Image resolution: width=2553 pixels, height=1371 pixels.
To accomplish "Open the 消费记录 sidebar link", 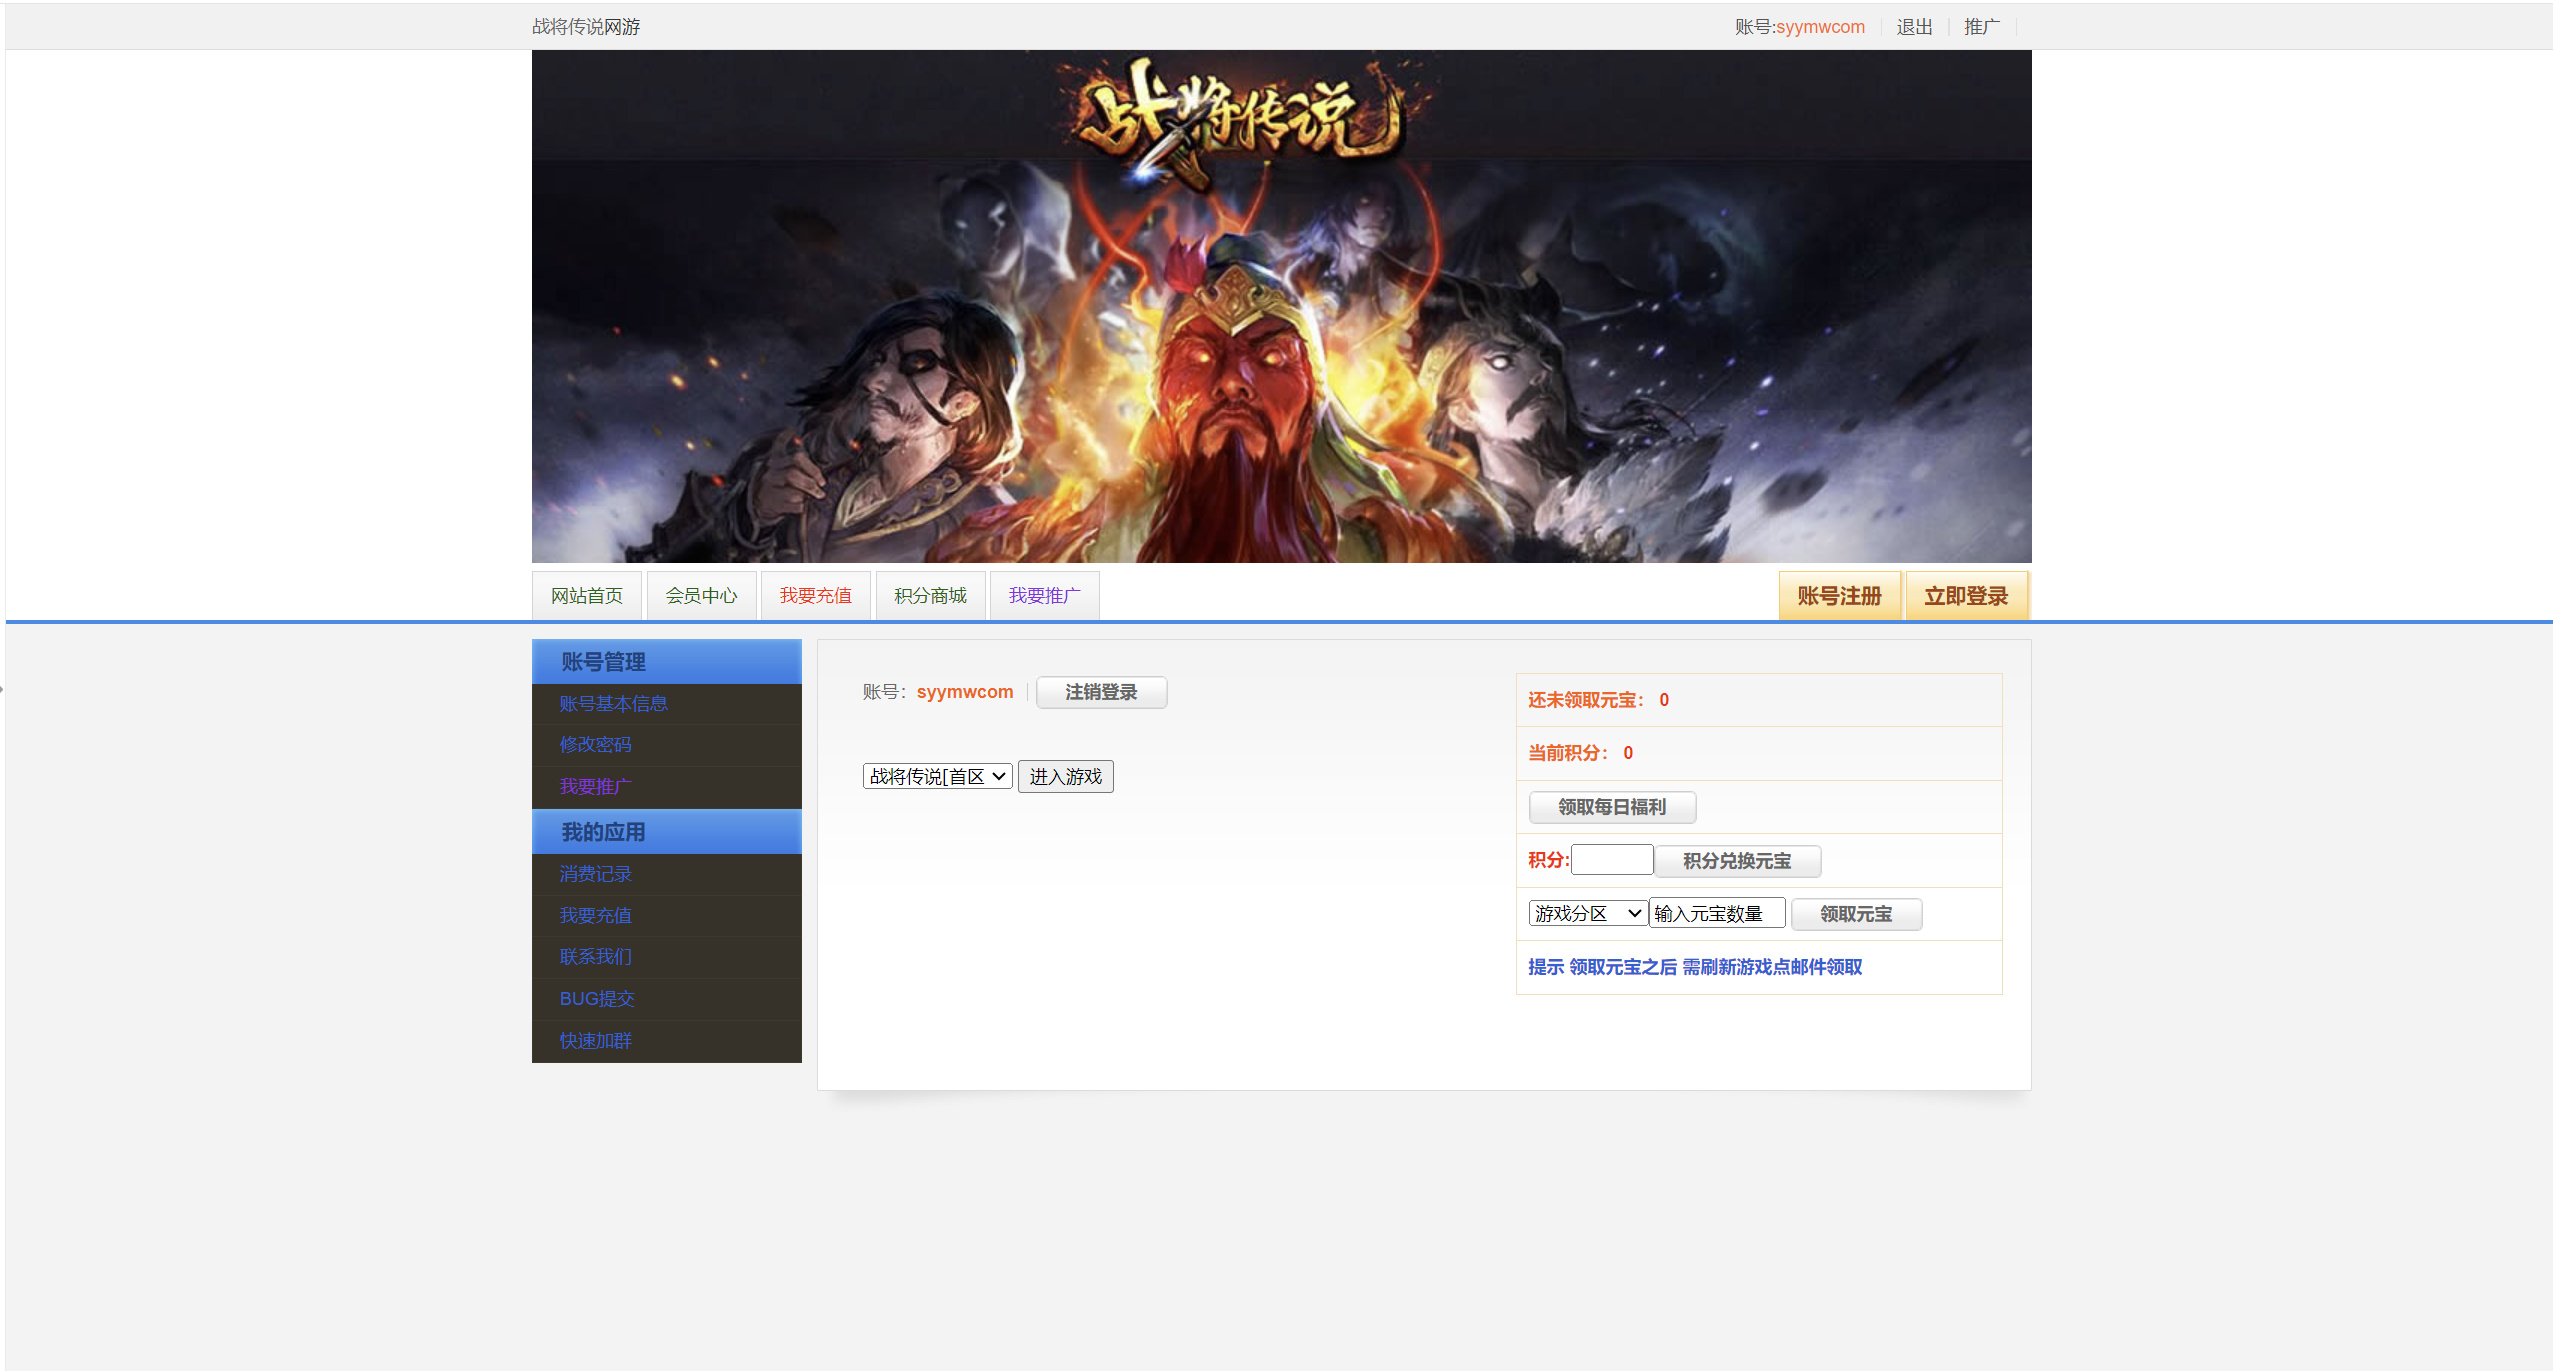I will coord(595,874).
